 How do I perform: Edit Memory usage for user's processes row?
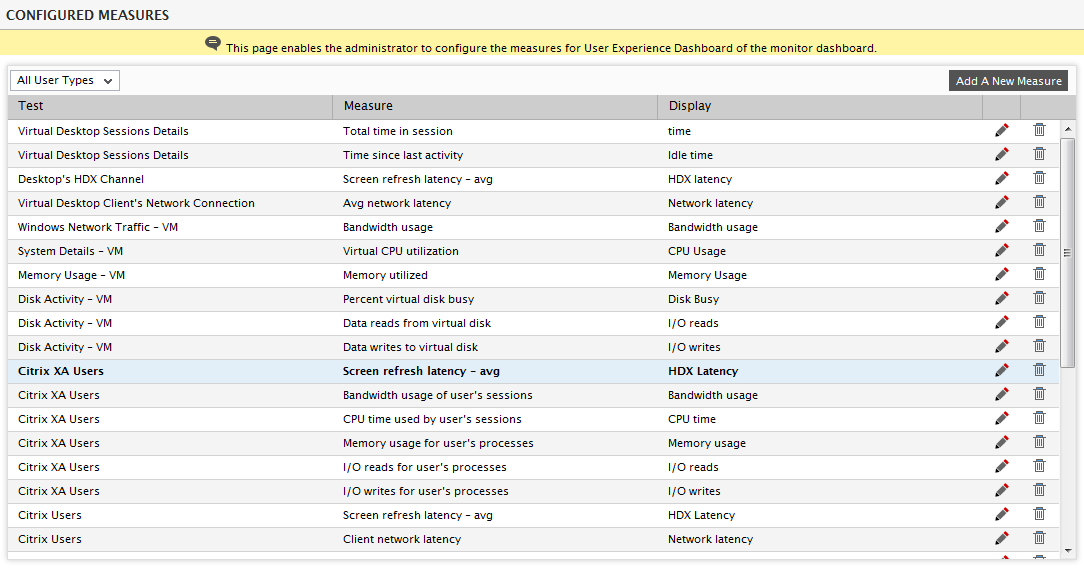point(1002,442)
